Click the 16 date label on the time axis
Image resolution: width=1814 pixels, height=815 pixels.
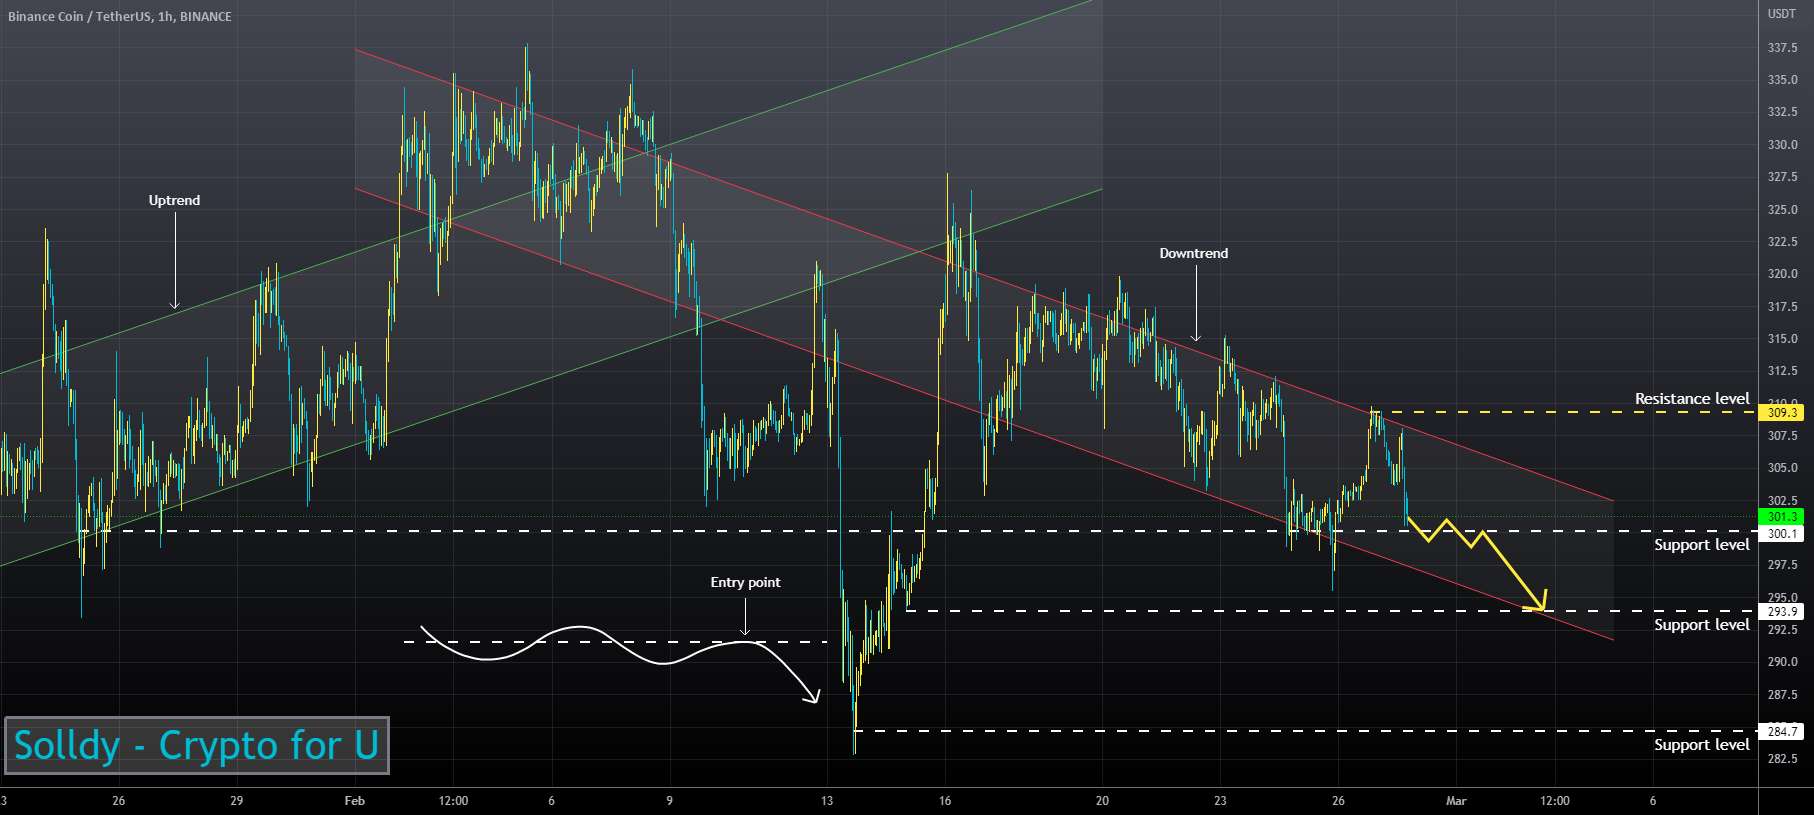(x=945, y=801)
